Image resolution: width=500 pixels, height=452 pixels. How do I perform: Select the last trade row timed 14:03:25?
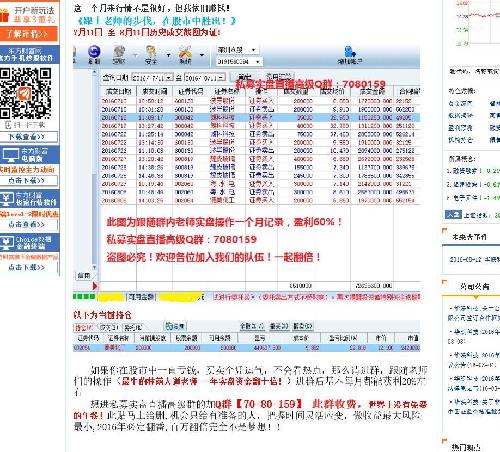[x=260, y=200]
